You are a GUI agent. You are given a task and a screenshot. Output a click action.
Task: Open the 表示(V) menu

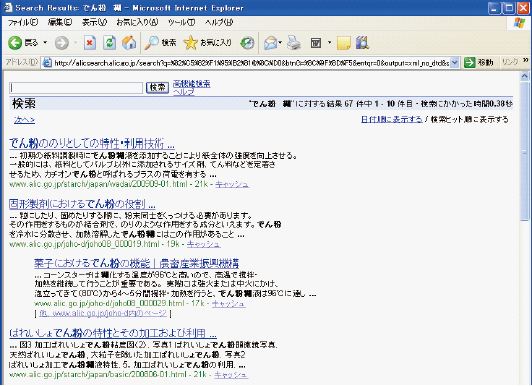(95, 22)
